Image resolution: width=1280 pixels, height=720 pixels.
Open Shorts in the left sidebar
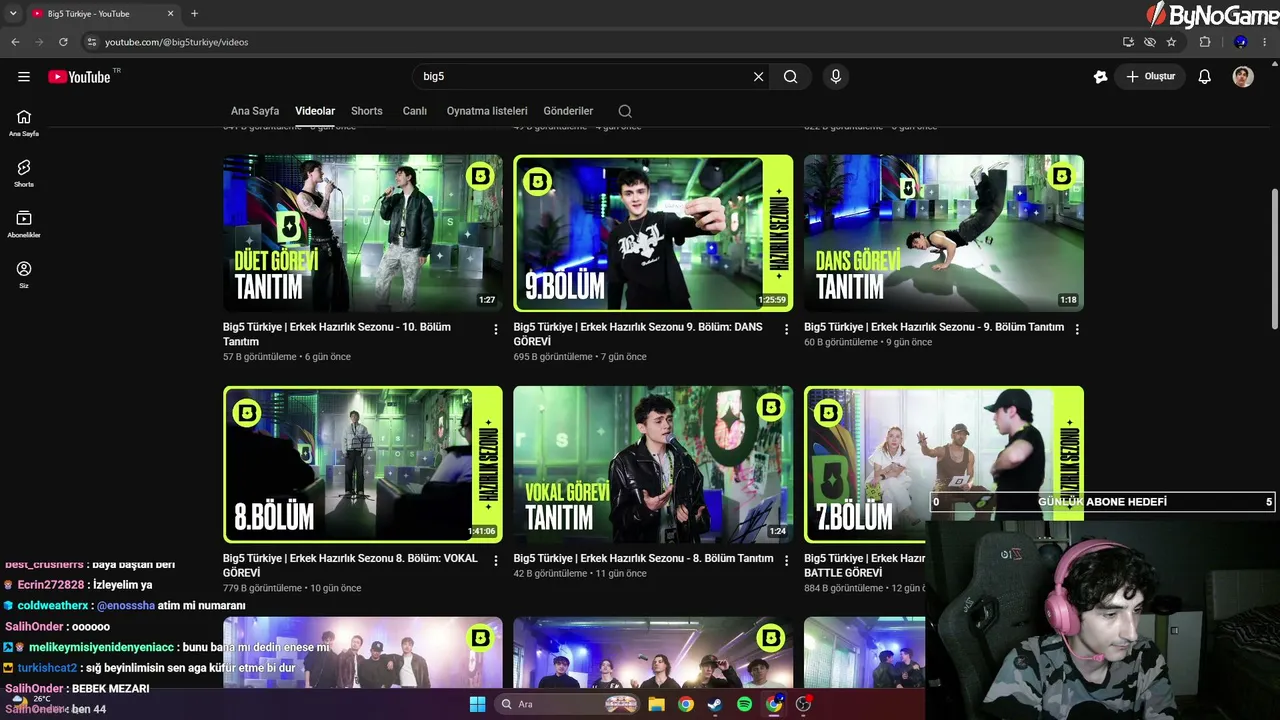tap(24, 174)
